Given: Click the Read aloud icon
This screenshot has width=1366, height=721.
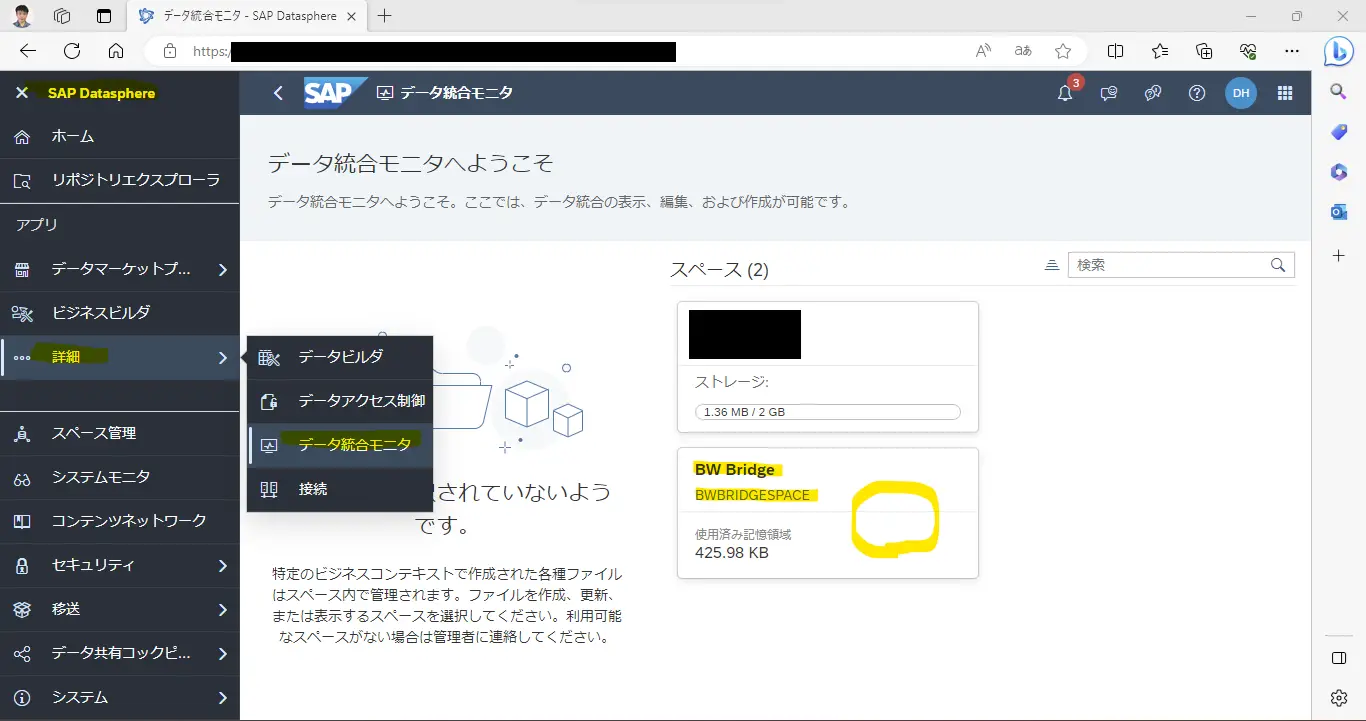Looking at the screenshot, I should click(x=984, y=51).
